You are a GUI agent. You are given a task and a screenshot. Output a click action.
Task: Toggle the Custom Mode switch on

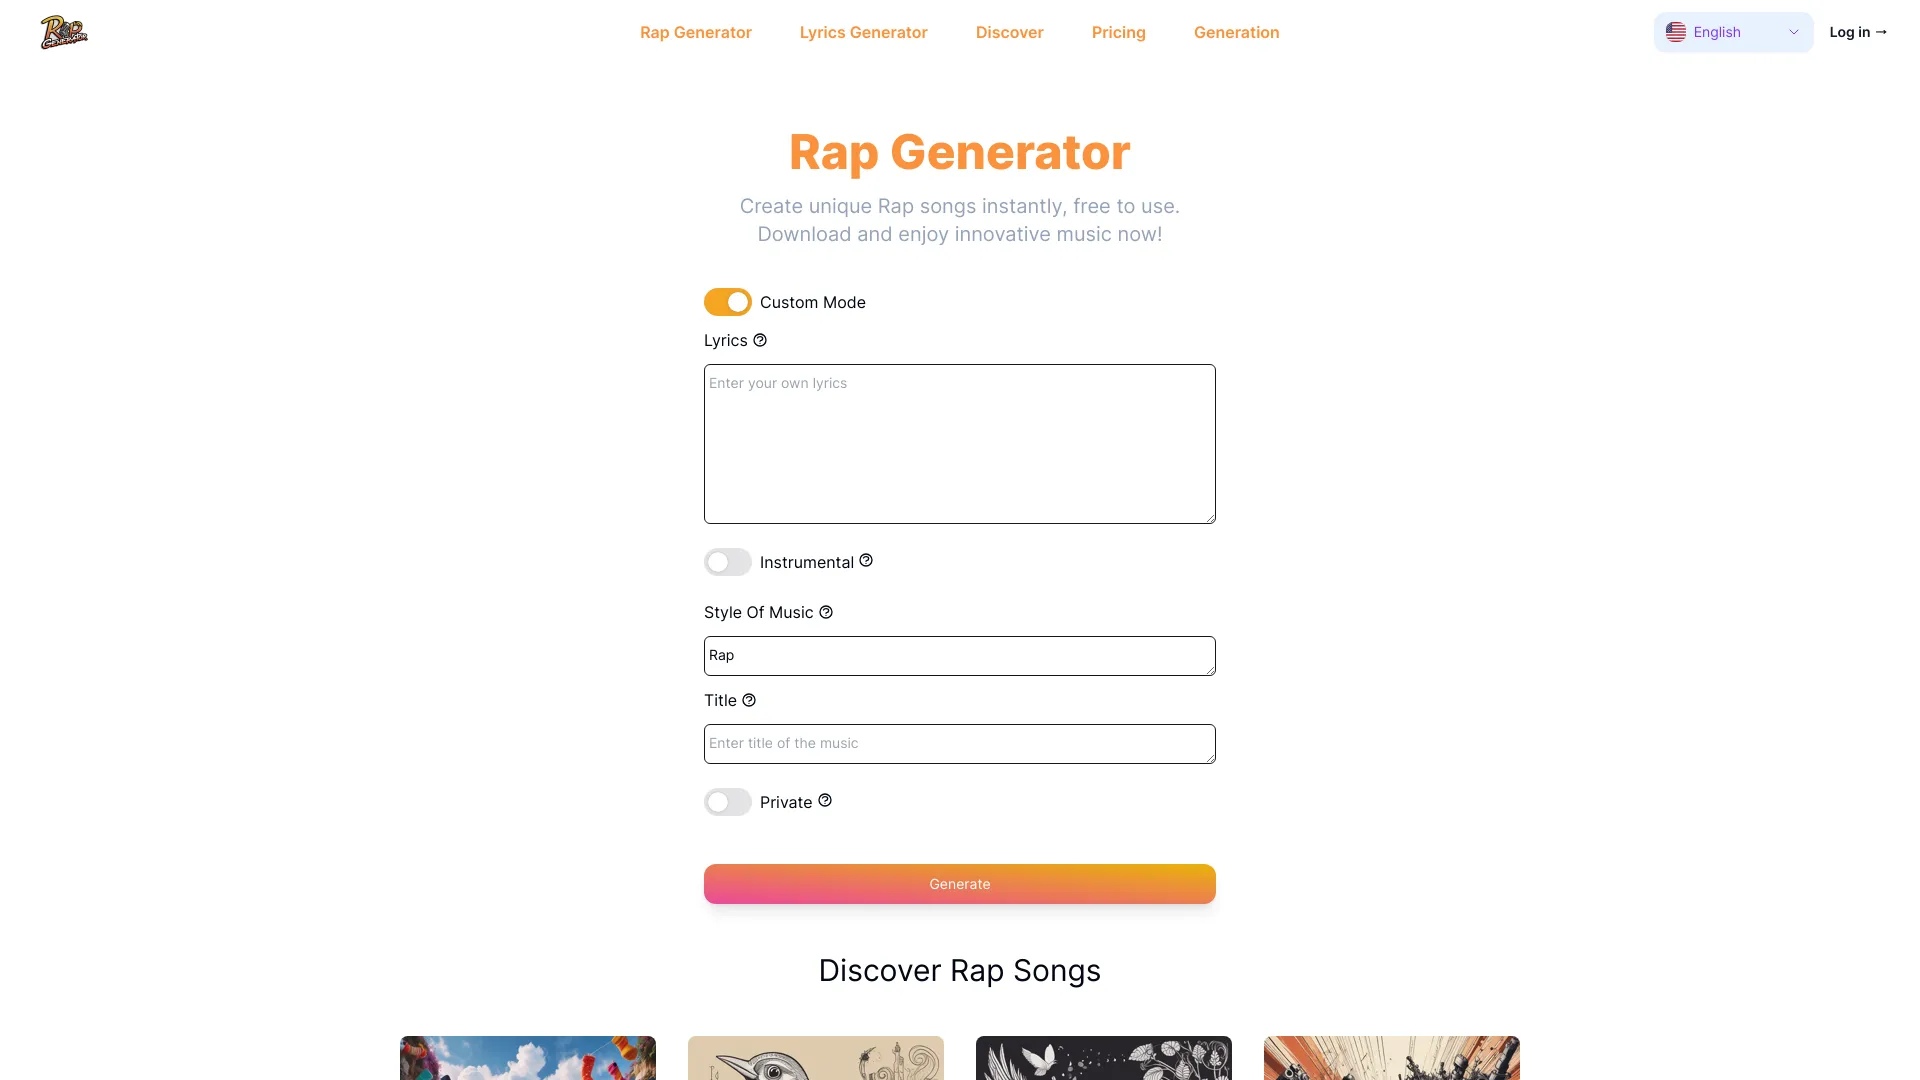tap(728, 302)
